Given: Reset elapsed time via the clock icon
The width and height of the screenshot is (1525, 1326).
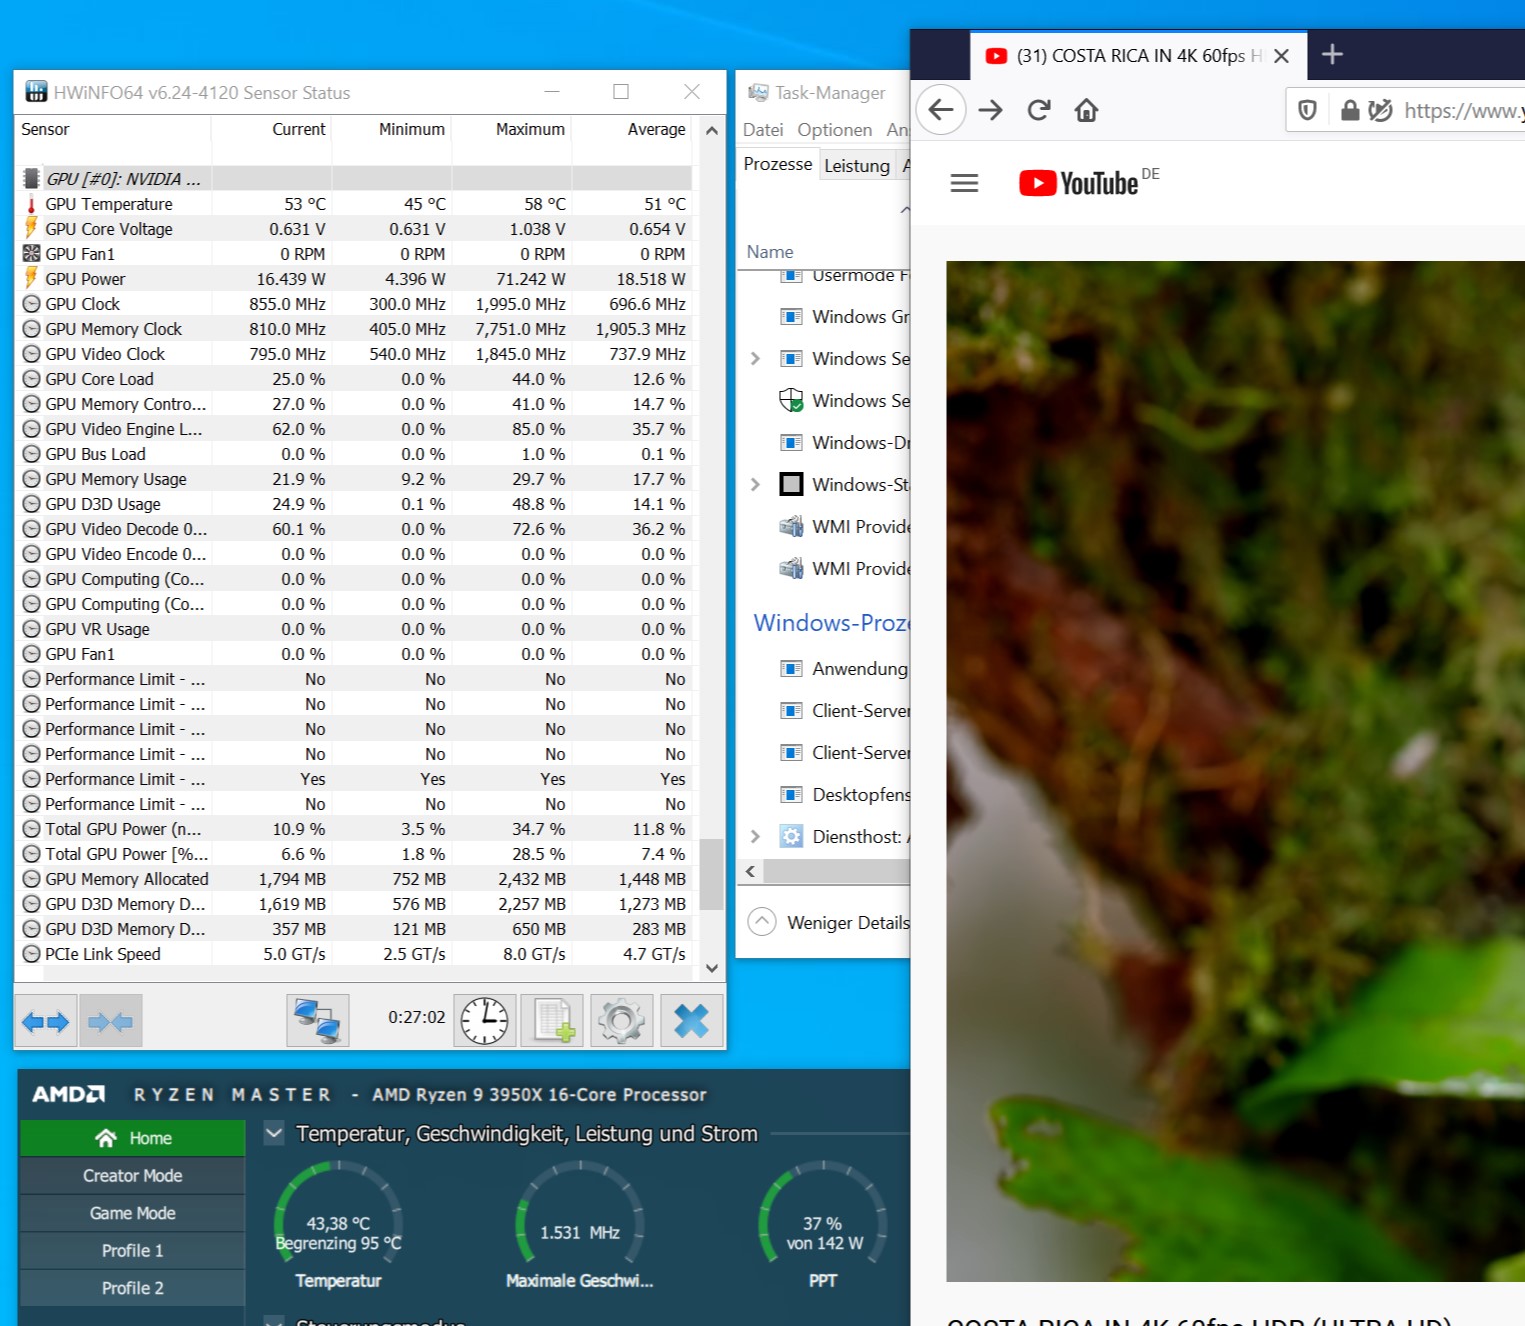Looking at the screenshot, I should tap(484, 1020).
